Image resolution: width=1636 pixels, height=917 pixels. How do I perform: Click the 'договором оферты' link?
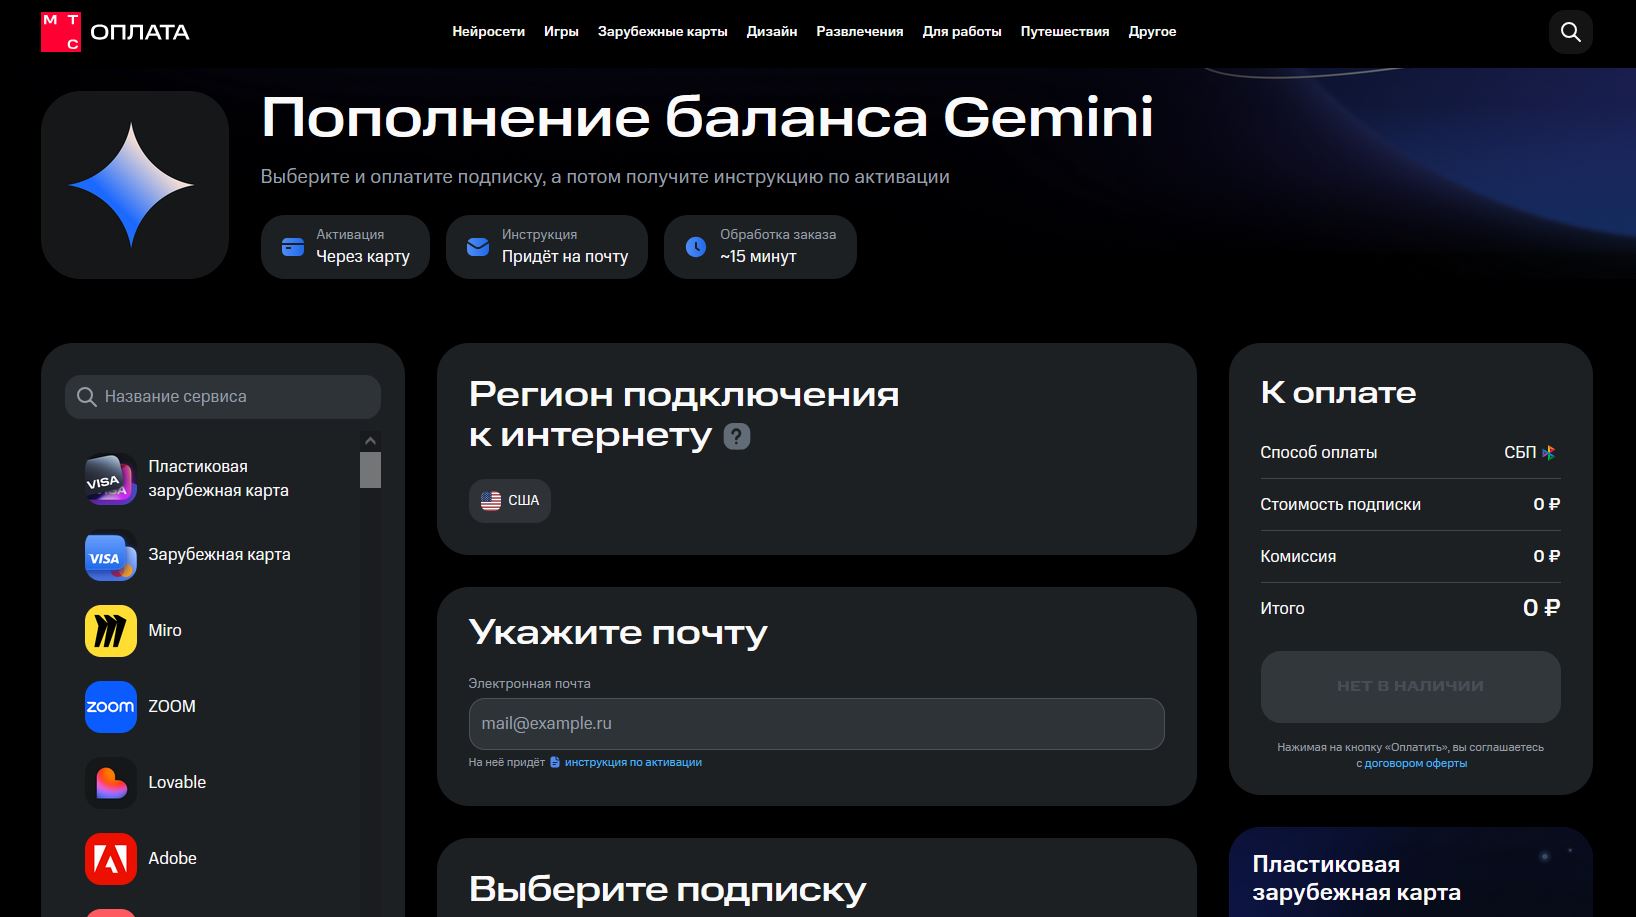click(x=1415, y=762)
